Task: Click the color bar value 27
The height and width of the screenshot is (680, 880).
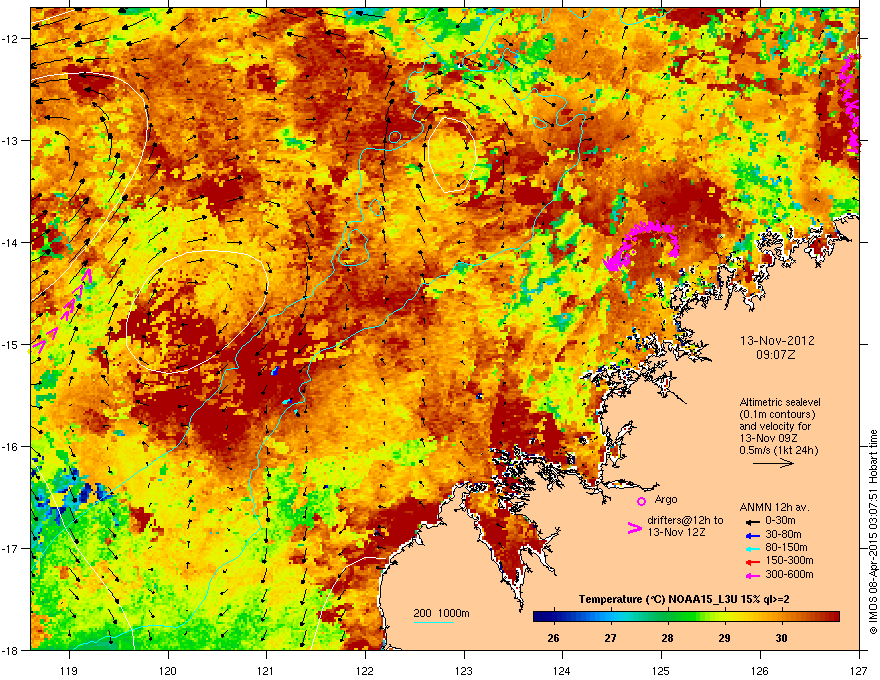Action: click(610, 638)
